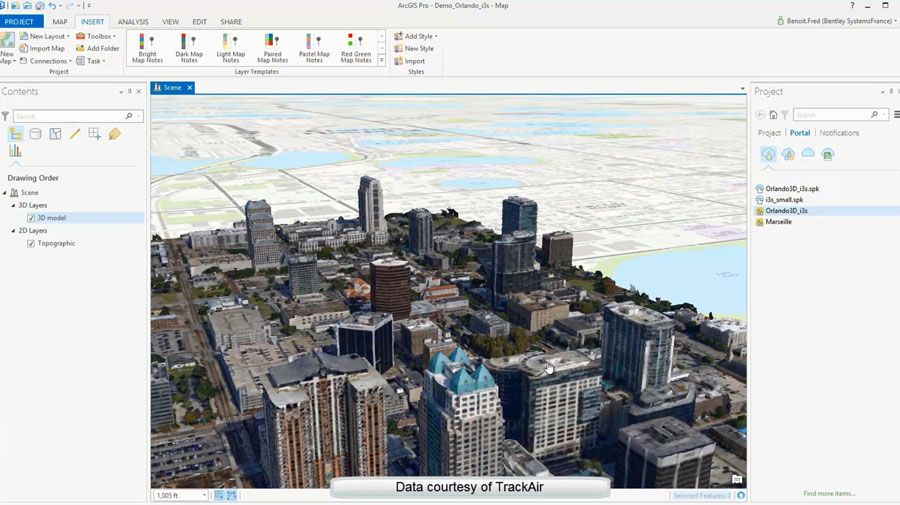Select the Pastel Map Notes template
The image size is (900, 505).
point(314,48)
